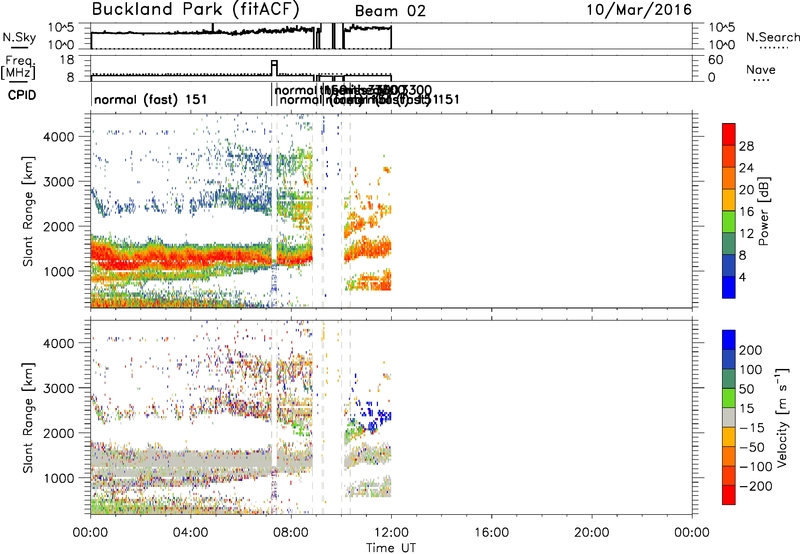Click the "N.Search" legend label
The width and height of the screenshot is (800, 554).
pos(772,37)
